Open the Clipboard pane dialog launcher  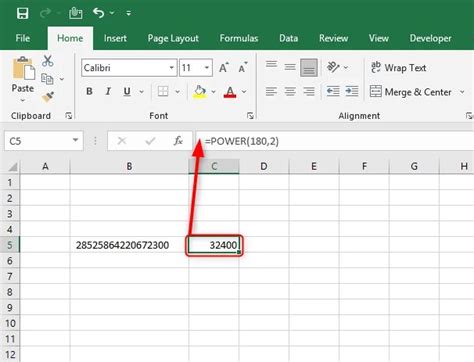(69, 116)
